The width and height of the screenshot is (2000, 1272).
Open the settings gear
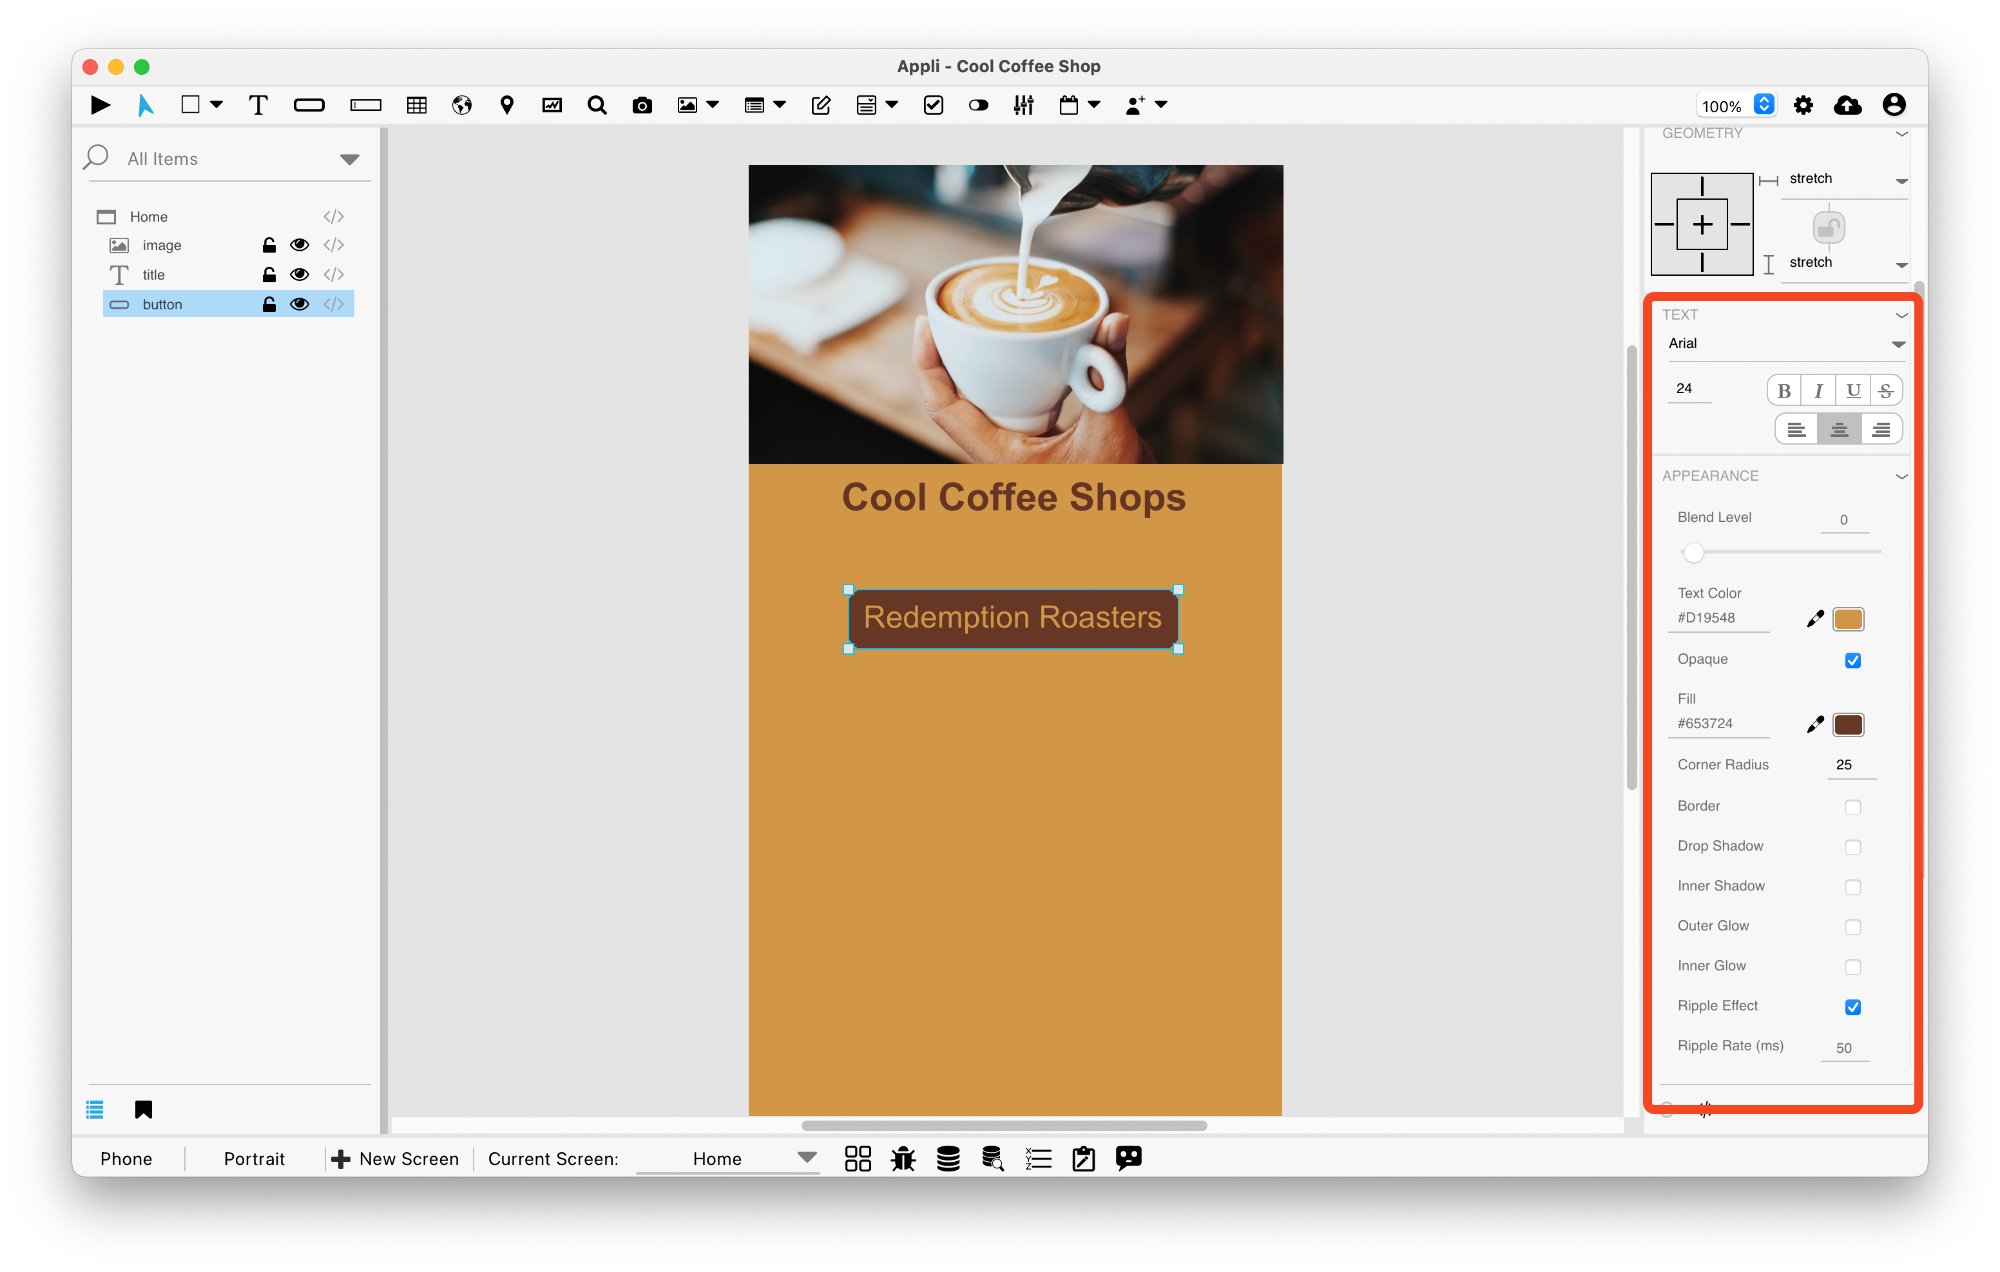[x=1803, y=105]
